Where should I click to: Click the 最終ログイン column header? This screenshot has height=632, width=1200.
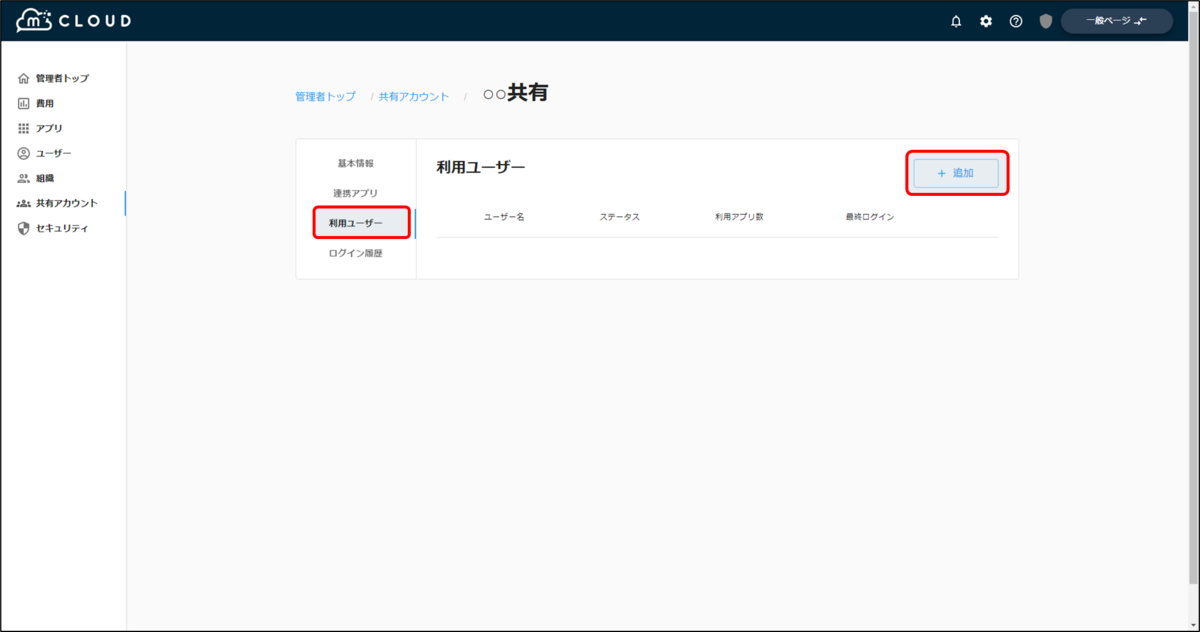(870, 217)
